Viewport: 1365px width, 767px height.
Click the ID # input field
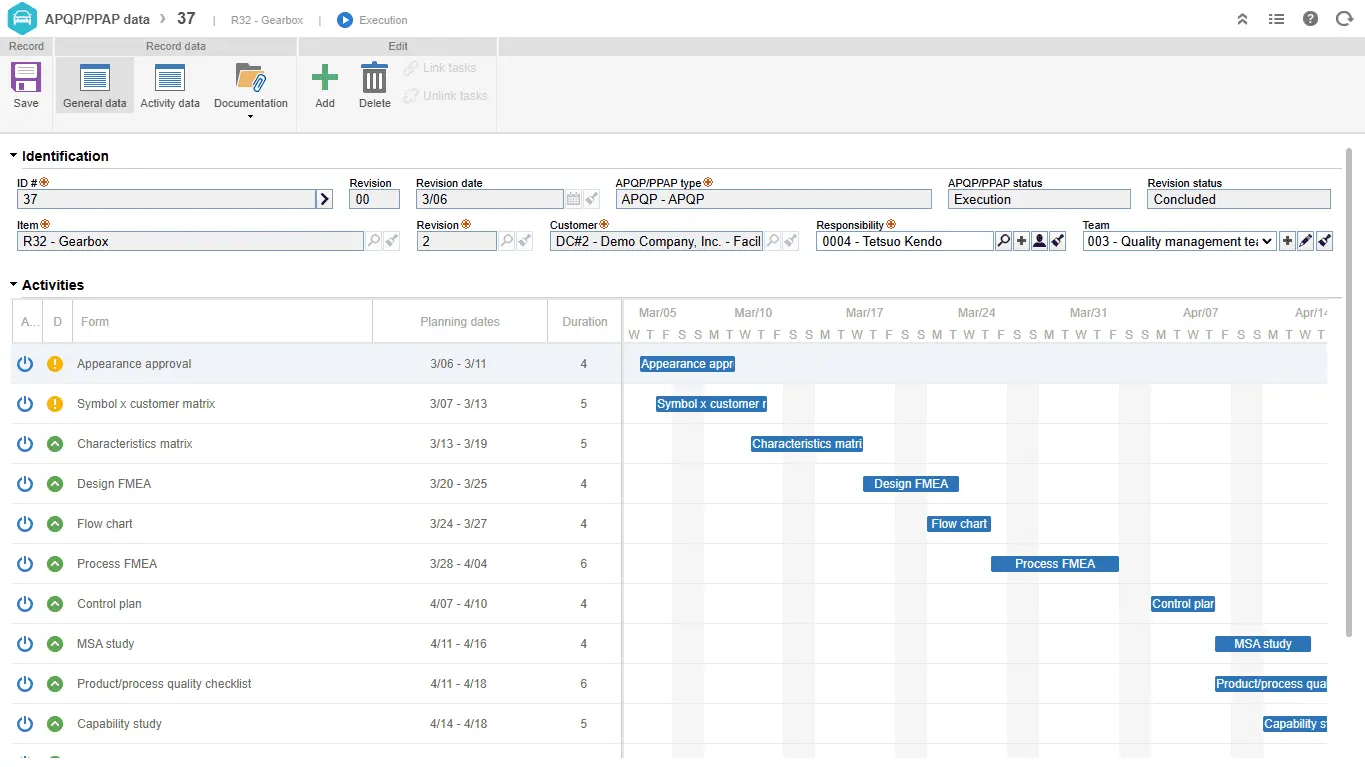pyautogui.click(x=166, y=199)
